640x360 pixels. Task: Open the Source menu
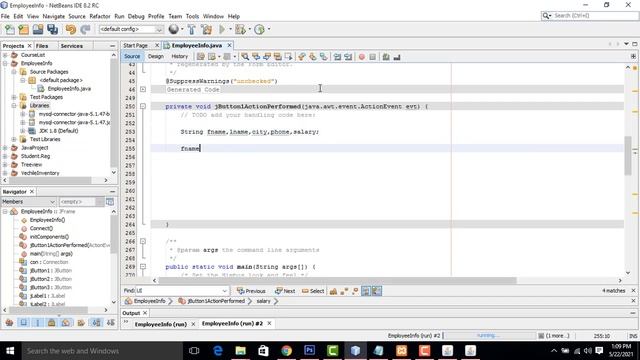77,16
